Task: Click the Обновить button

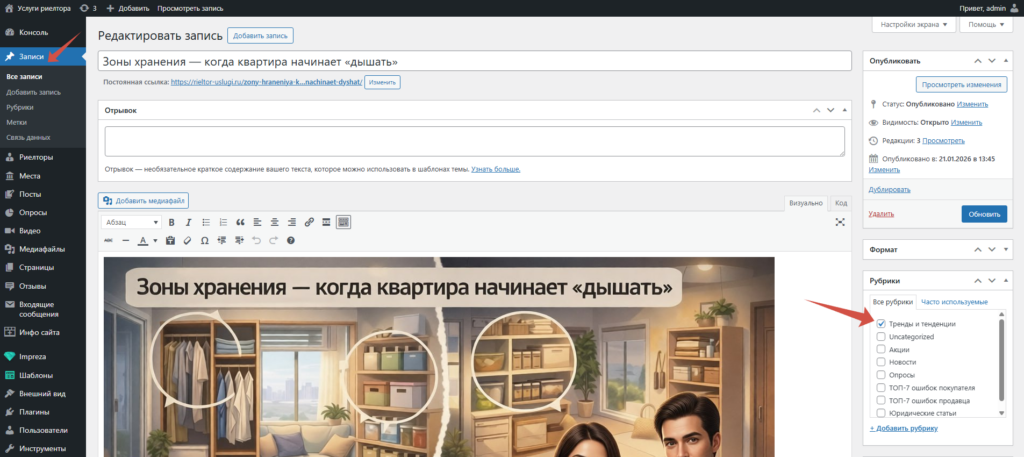Action: pos(984,213)
